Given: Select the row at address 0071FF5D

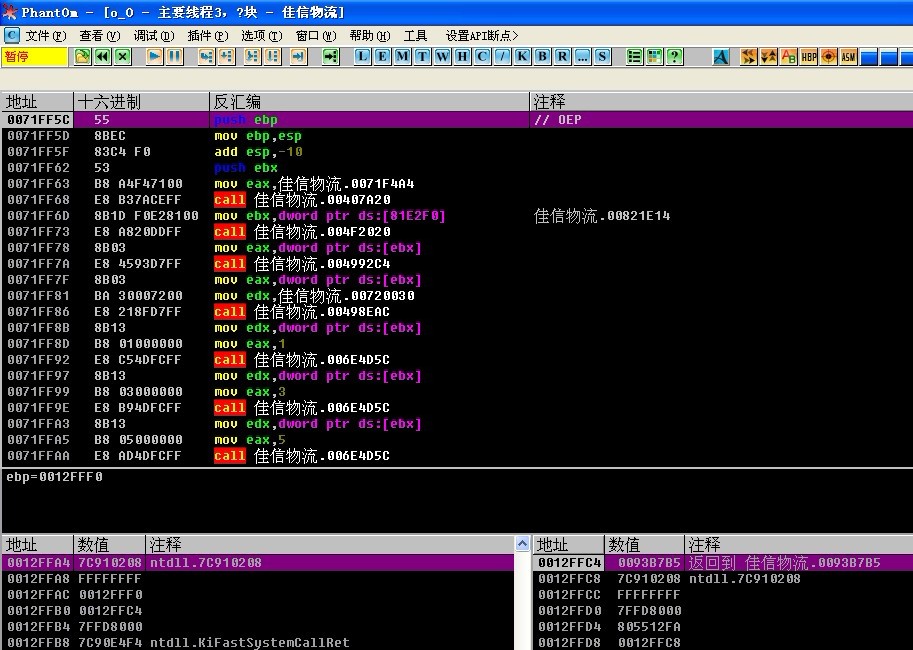Looking at the screenshot, I should pos(457,136).
